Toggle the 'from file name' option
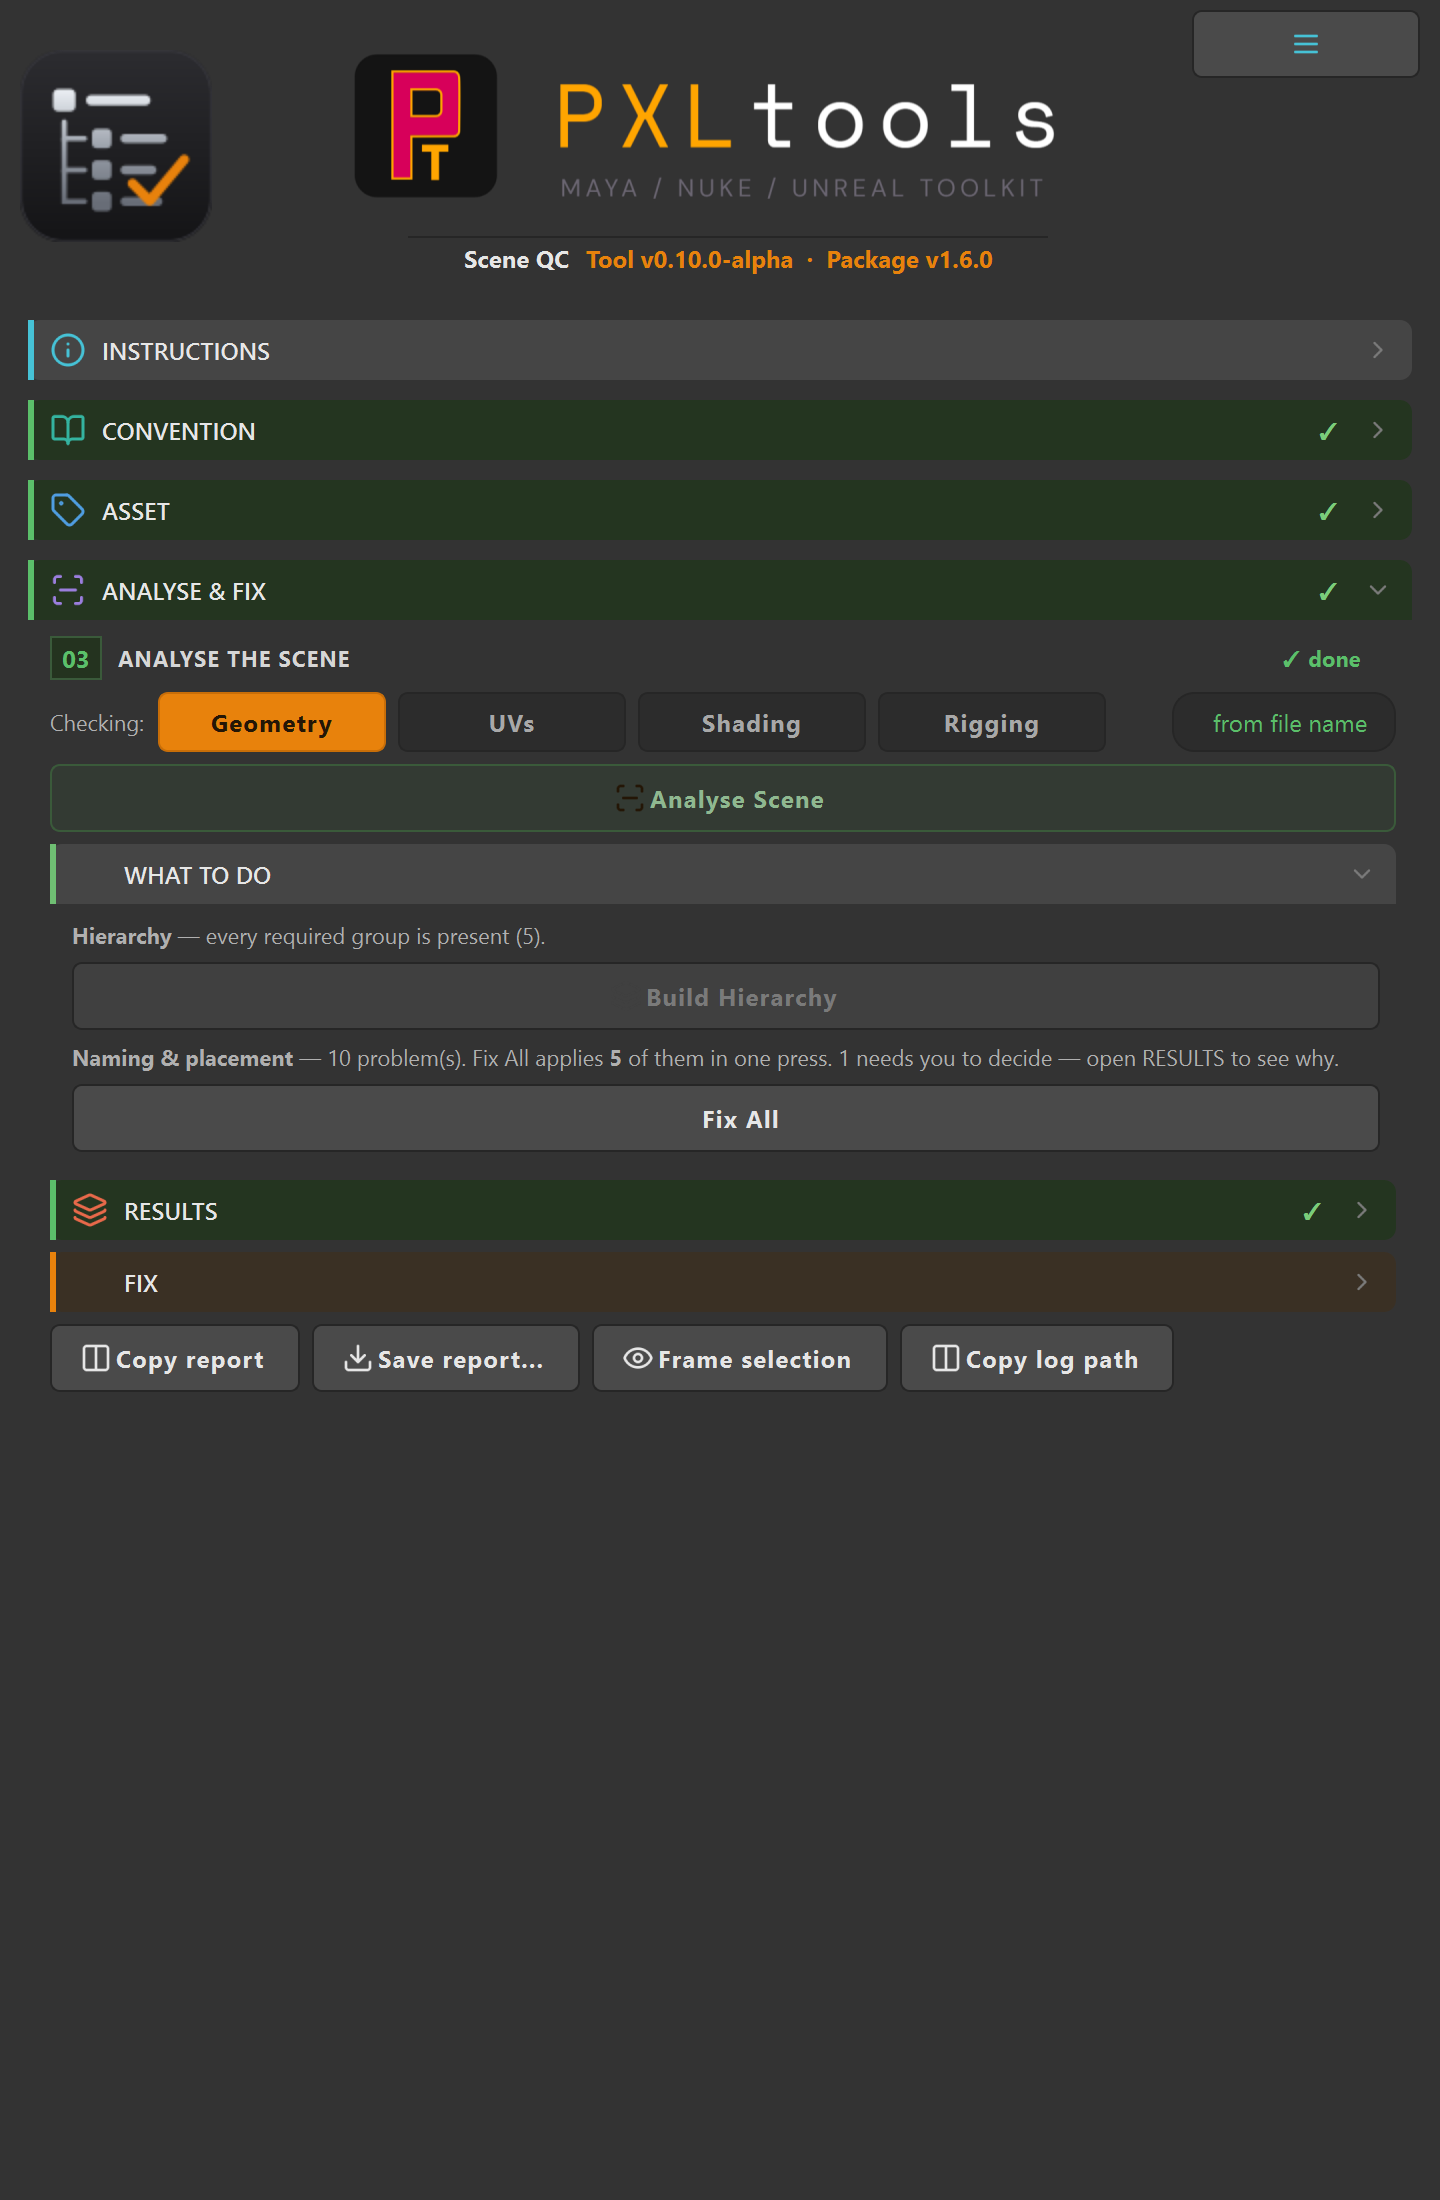 tap(1284, 723)
